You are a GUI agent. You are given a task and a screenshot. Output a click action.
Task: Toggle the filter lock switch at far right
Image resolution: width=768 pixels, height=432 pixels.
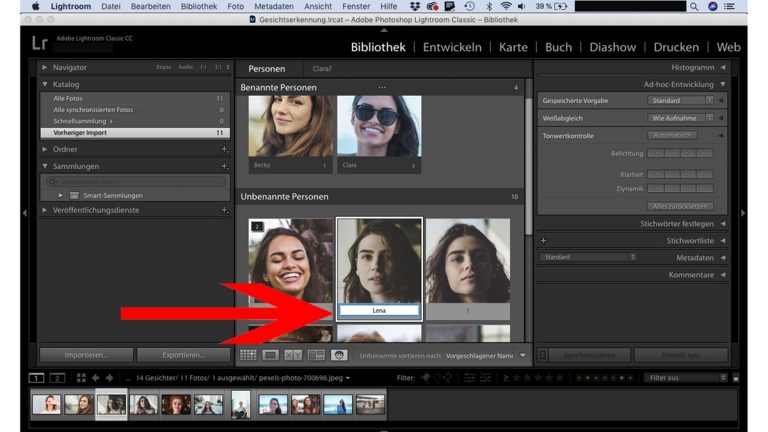pyautogui.click(x=736, y=378)
